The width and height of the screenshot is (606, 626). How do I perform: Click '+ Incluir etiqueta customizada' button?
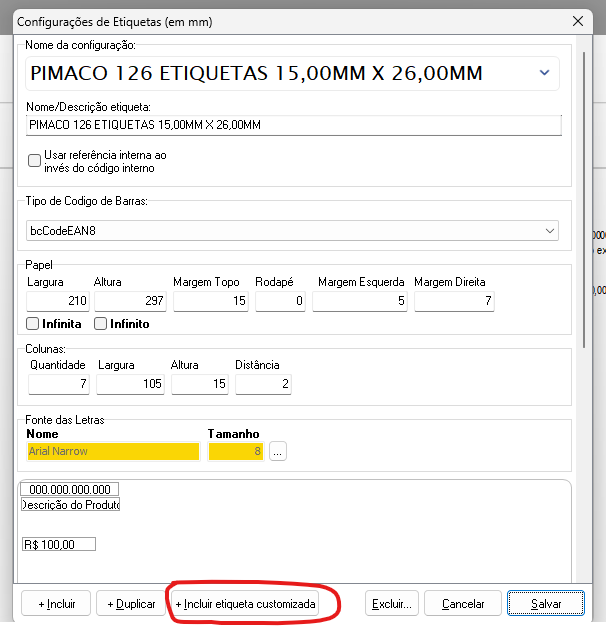[246, 604]
